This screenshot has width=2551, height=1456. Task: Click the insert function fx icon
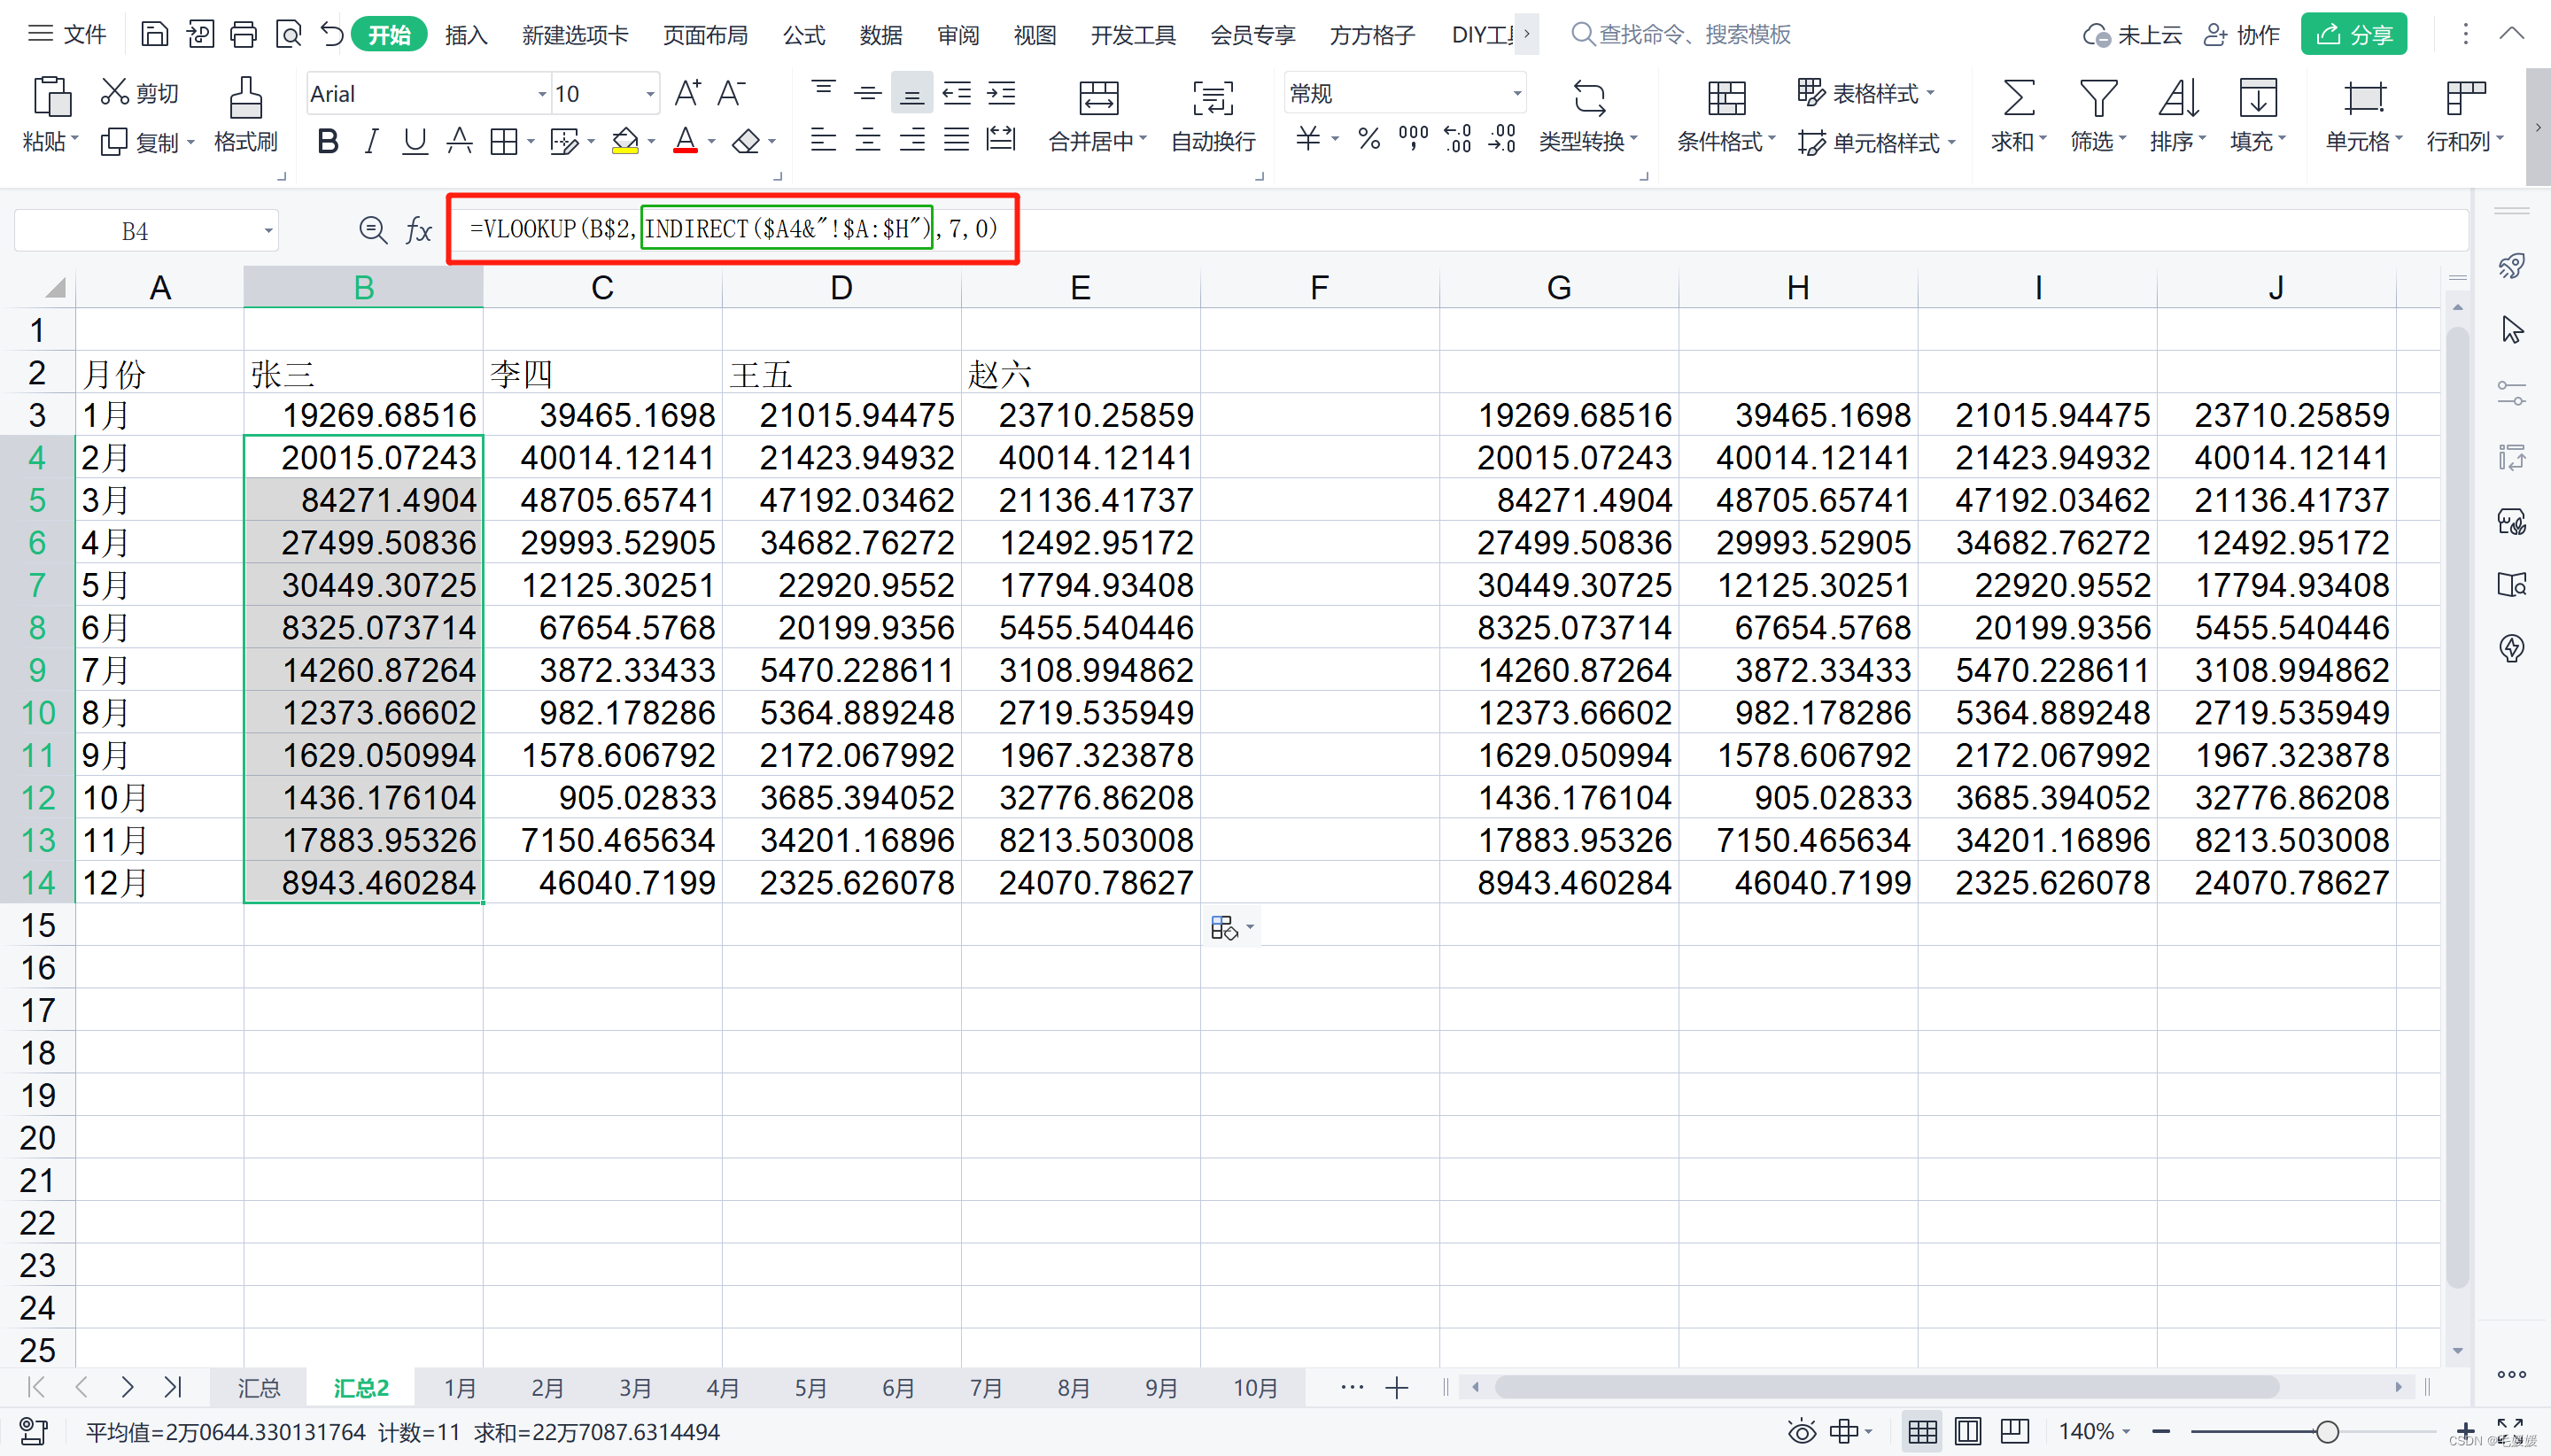tap(418, 231)
